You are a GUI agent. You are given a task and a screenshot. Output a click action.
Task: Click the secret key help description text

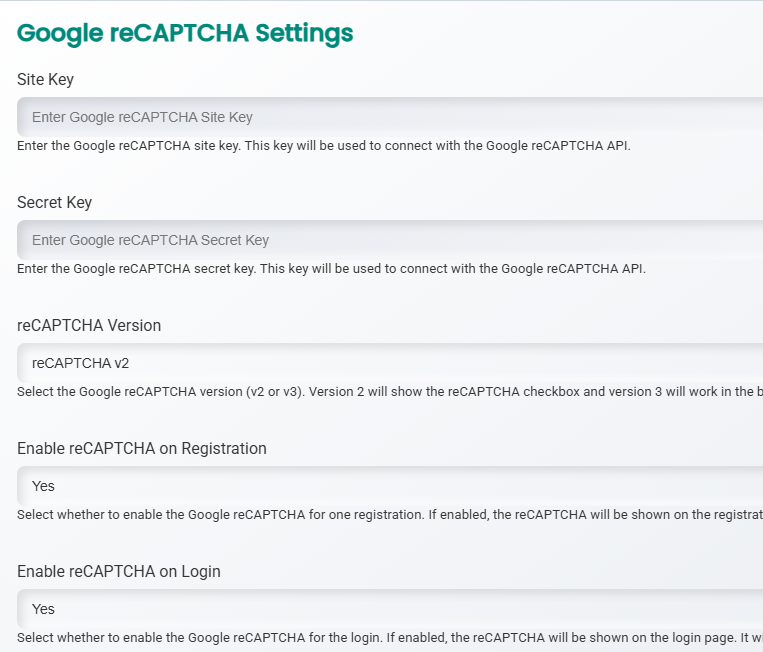(331, 268)
